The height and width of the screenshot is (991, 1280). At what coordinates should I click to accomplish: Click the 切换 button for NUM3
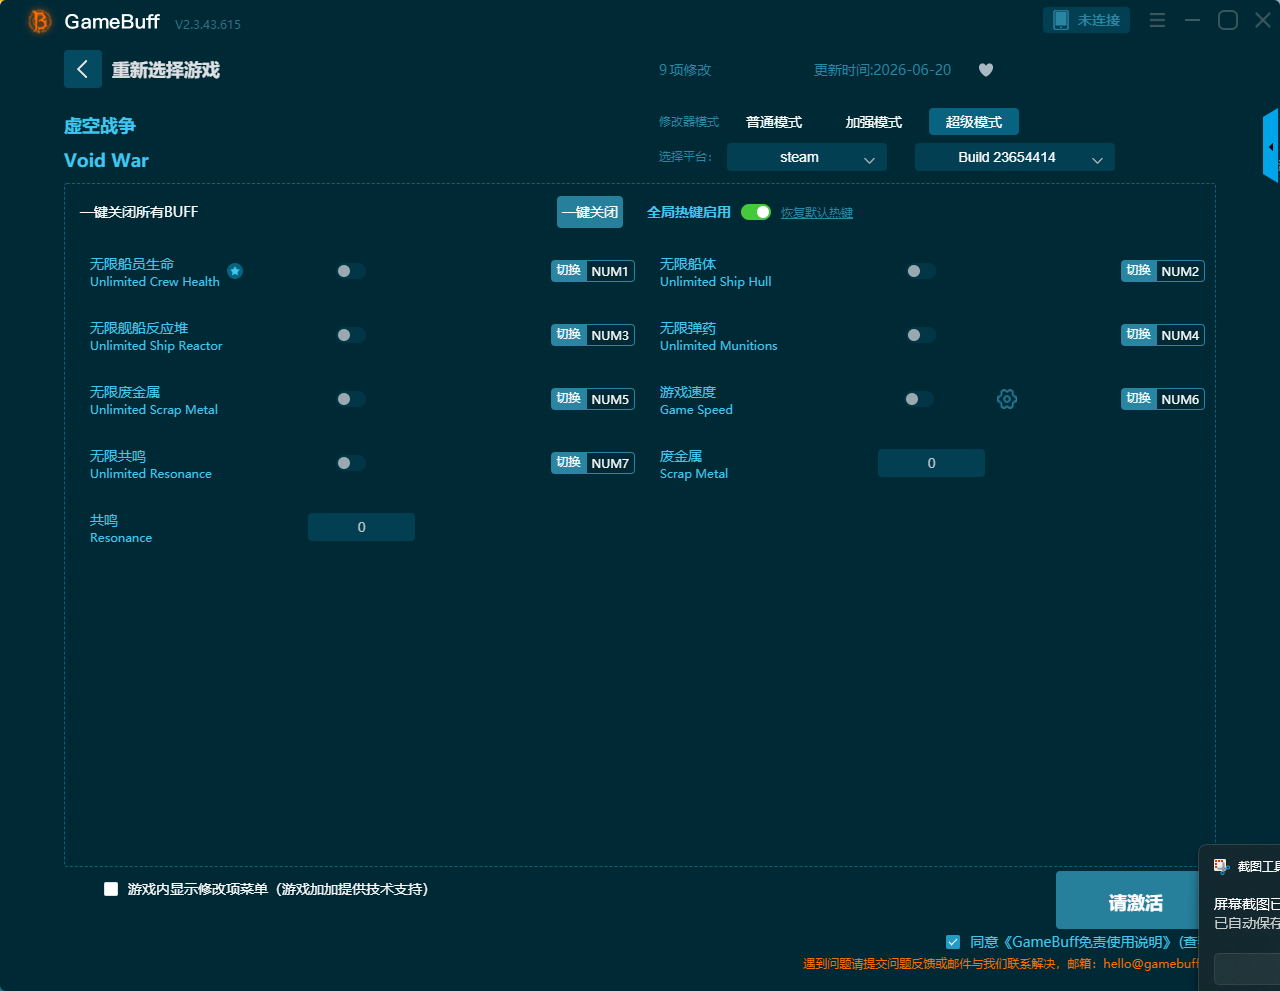[569, 335]
